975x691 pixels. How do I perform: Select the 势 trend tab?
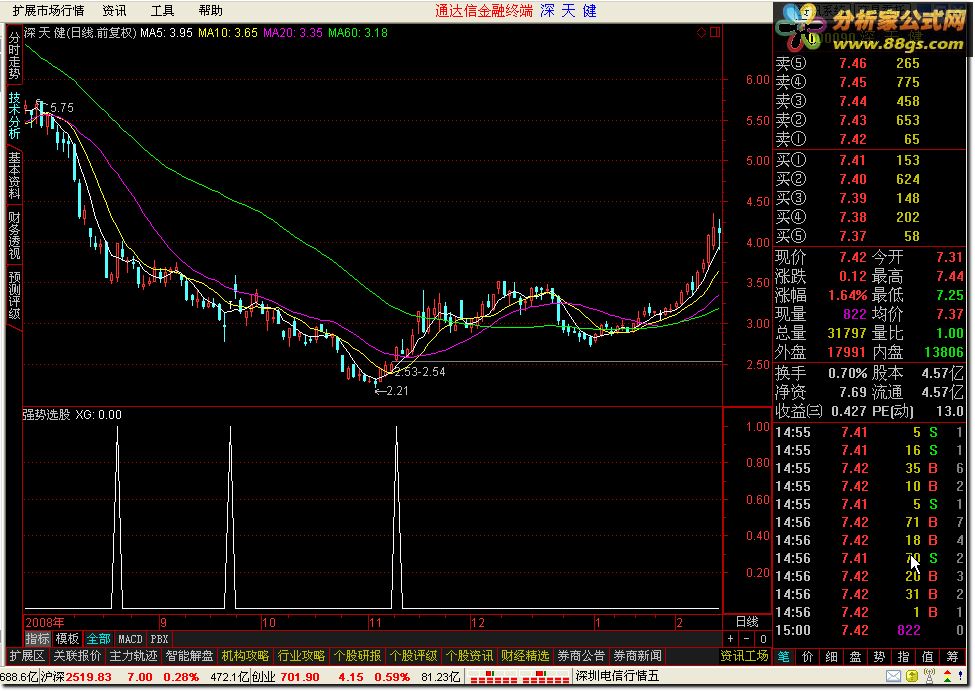click(x=879, y=656)
